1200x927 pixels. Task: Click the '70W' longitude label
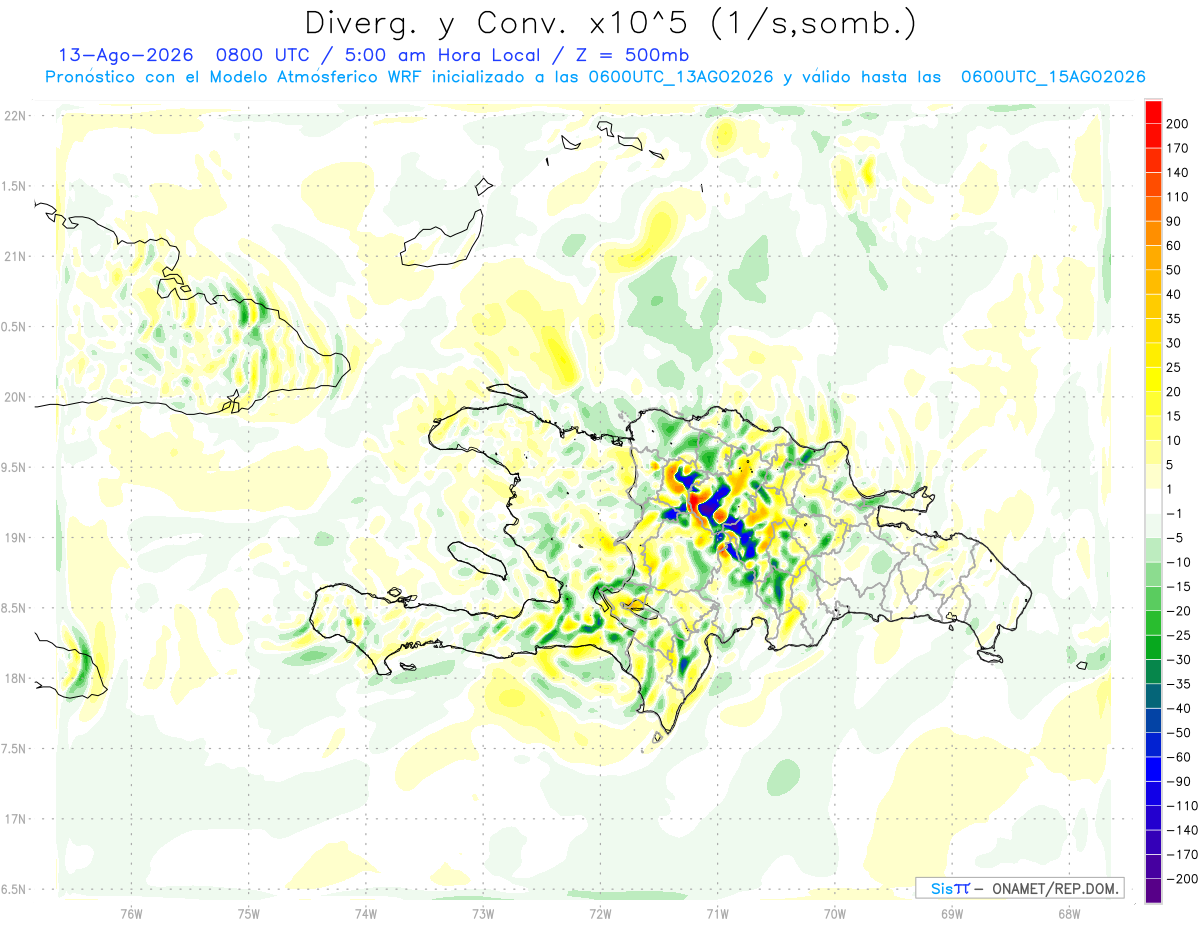click(x=835, y=913)
